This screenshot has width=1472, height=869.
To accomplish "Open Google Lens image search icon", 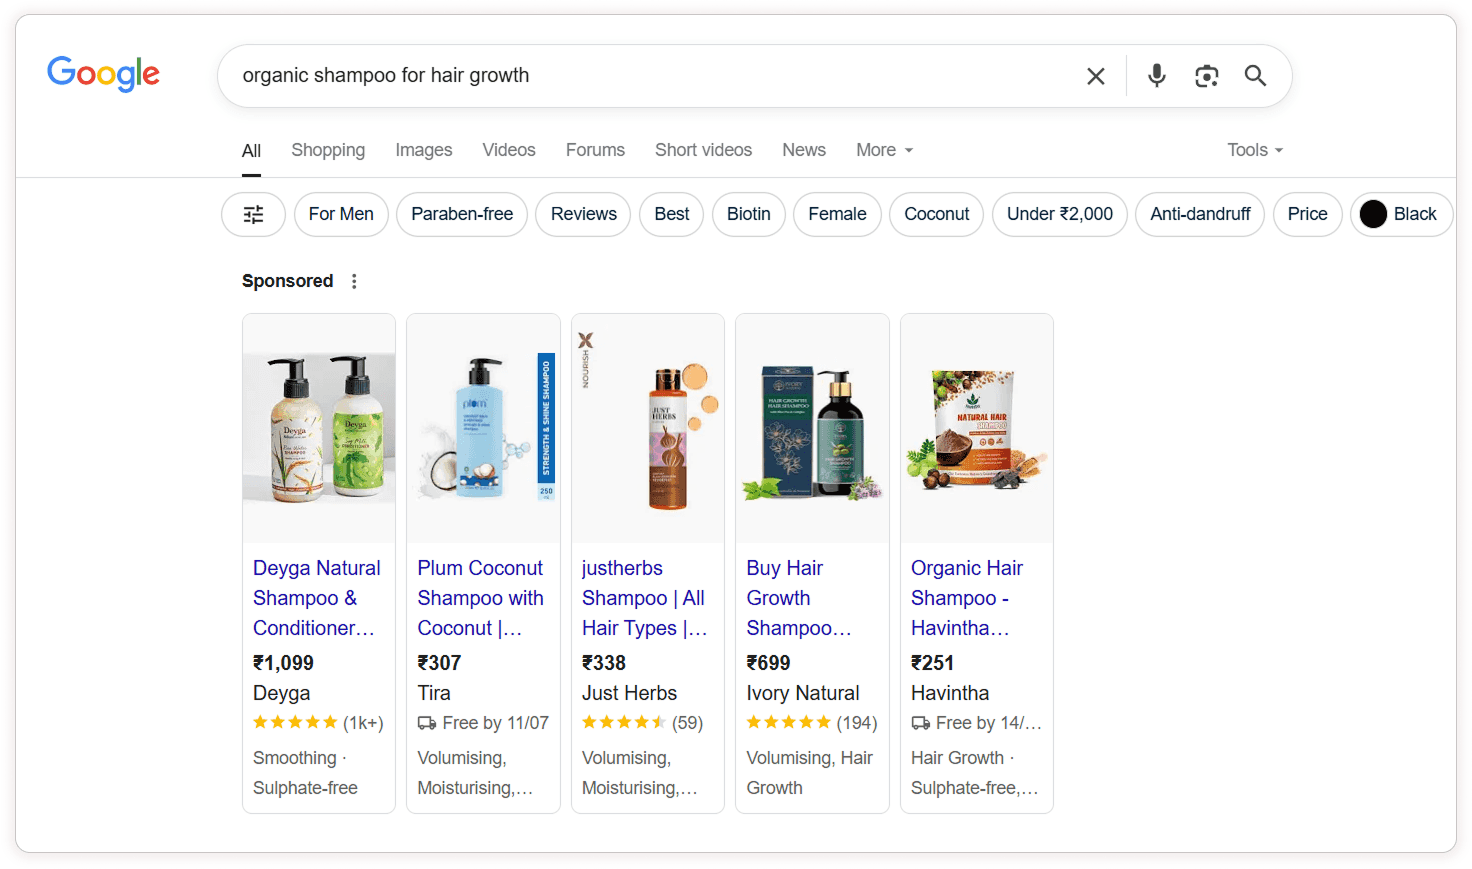I will (1207, 76).
